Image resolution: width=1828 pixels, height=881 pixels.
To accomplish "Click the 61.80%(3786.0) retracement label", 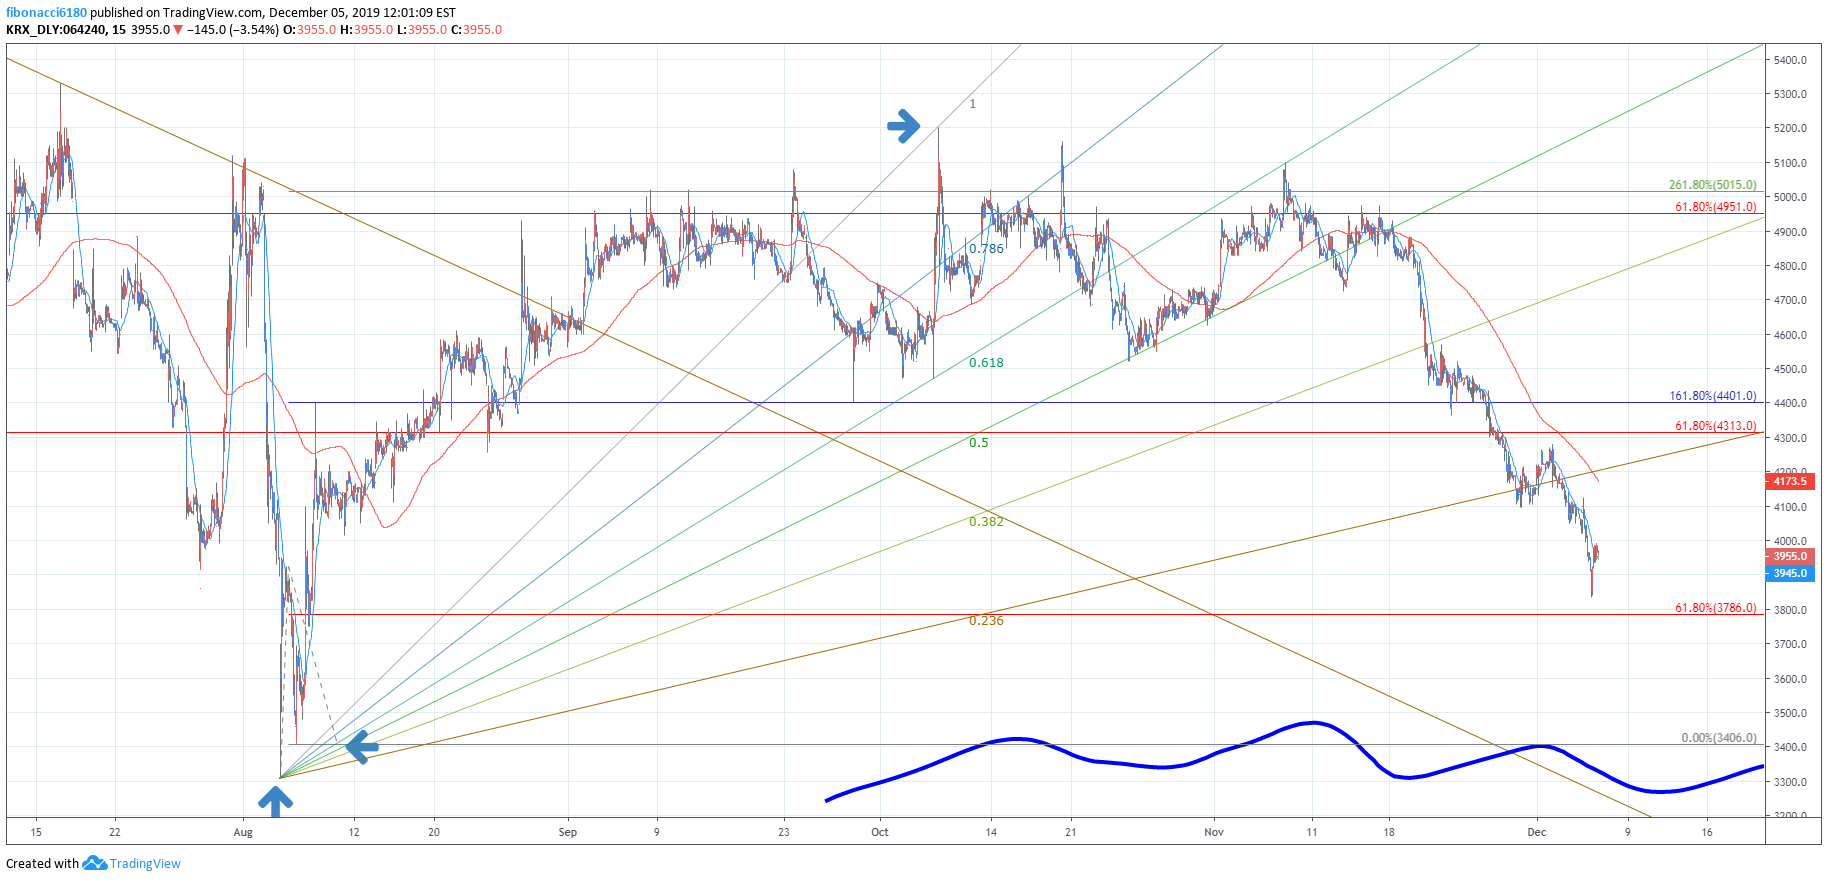I will point(1715,608).
